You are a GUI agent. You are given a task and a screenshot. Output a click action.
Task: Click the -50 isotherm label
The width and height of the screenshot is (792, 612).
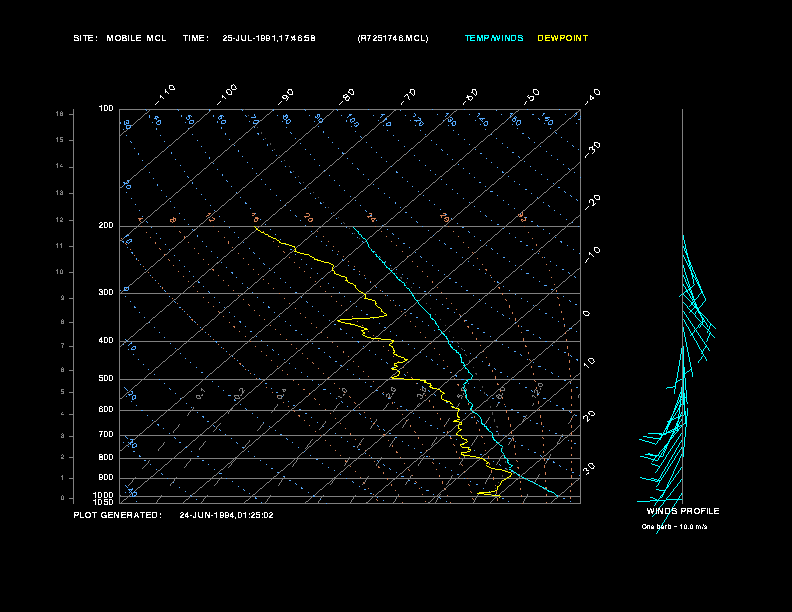tap(532, 96)
